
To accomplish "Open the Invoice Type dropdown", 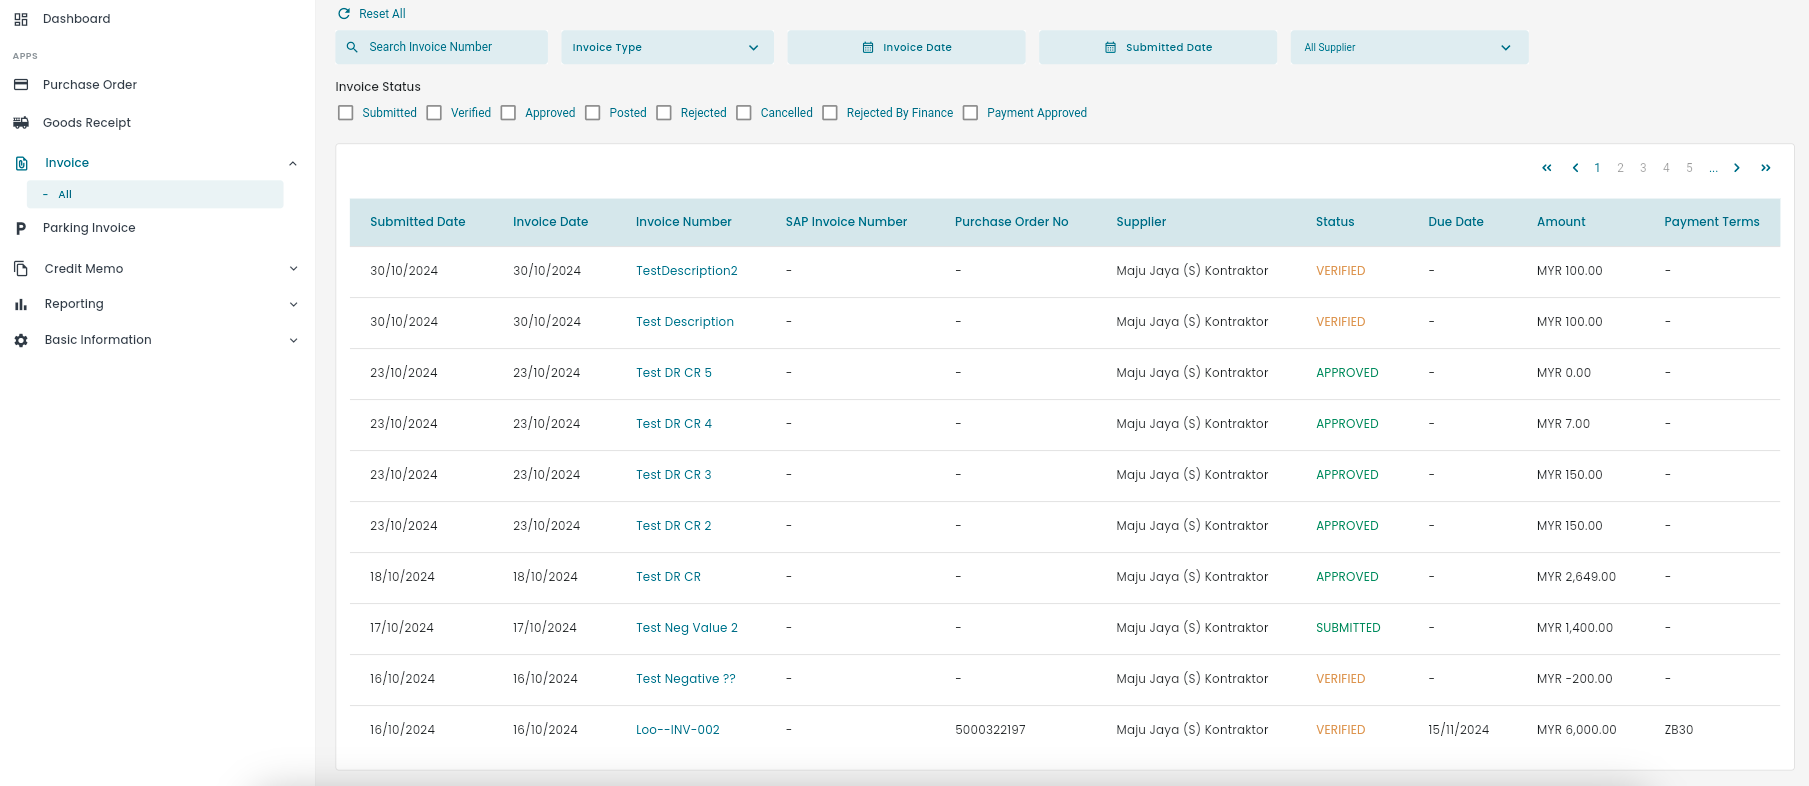I will 667,47.
